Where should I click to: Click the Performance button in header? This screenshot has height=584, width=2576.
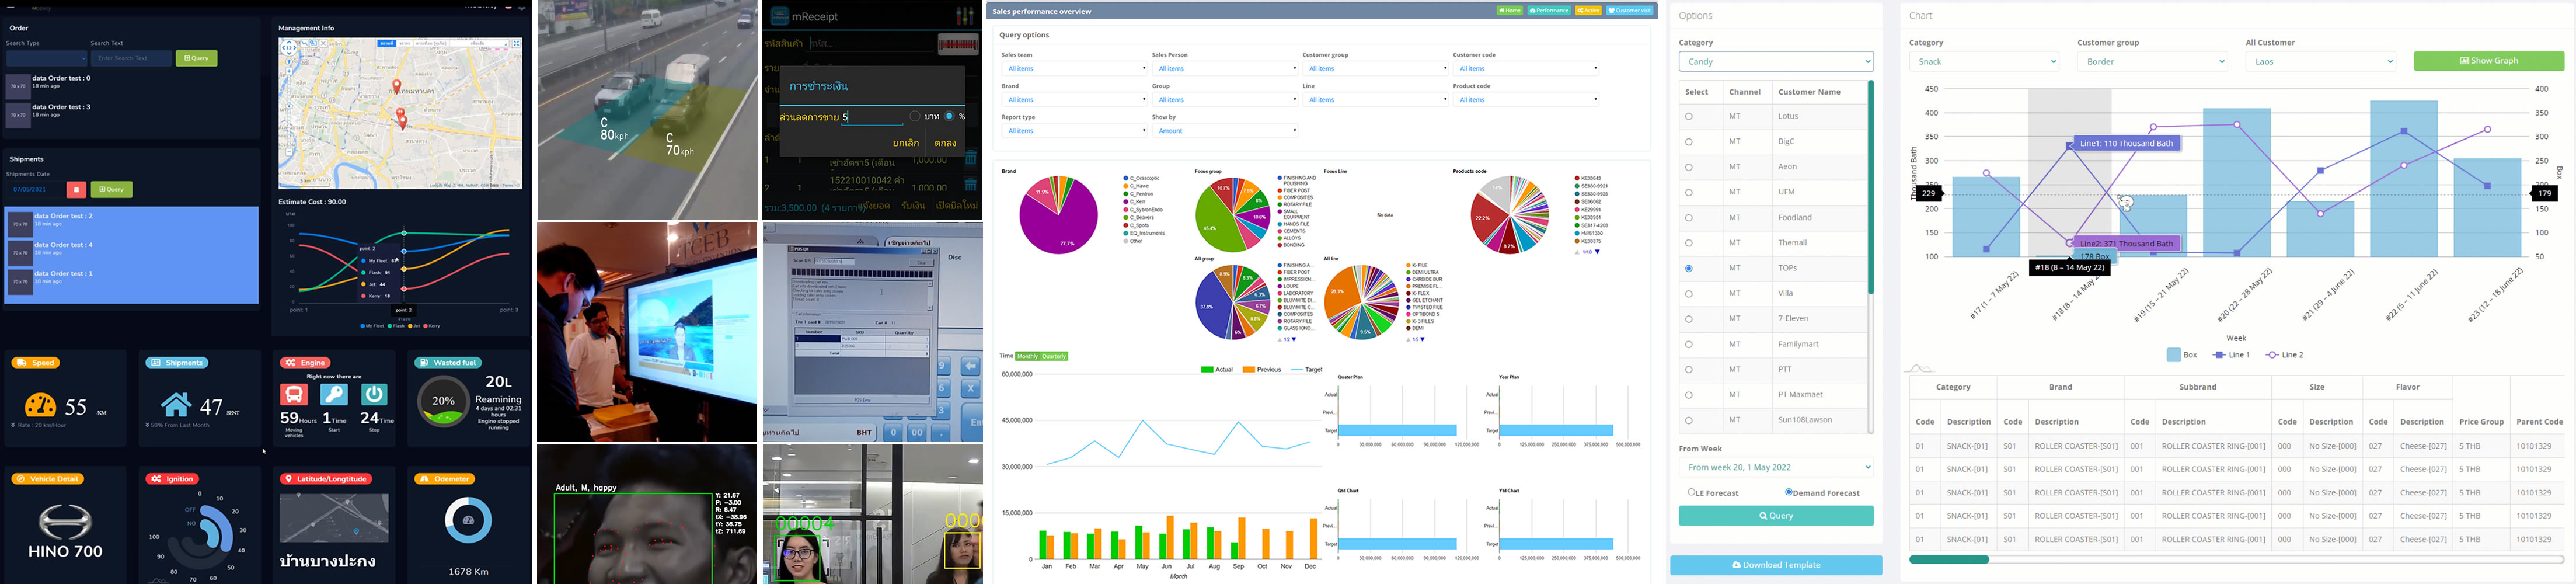pyautogui.click(x=1549, y=10)
